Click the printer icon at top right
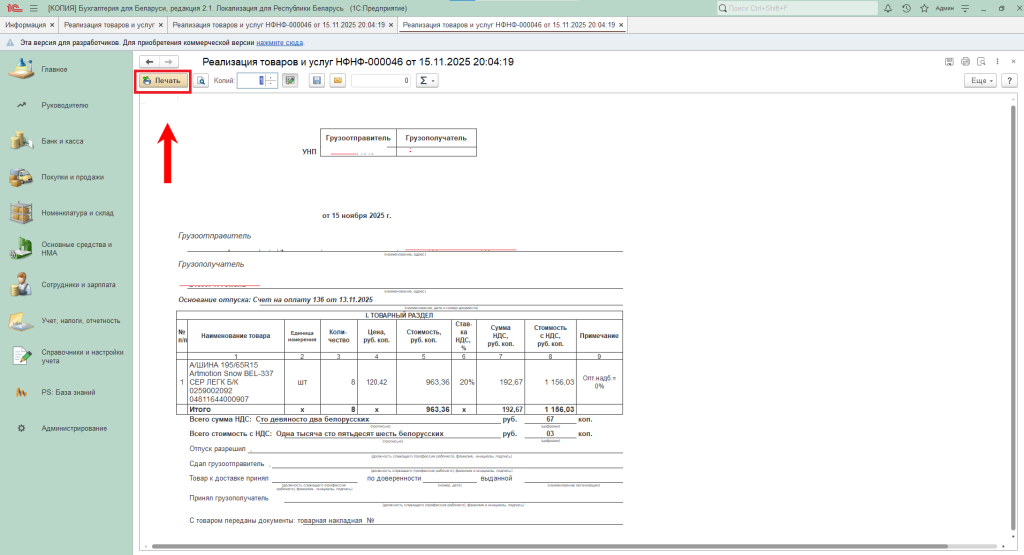Screen dimensions: 1024x555 pos(965,62)
